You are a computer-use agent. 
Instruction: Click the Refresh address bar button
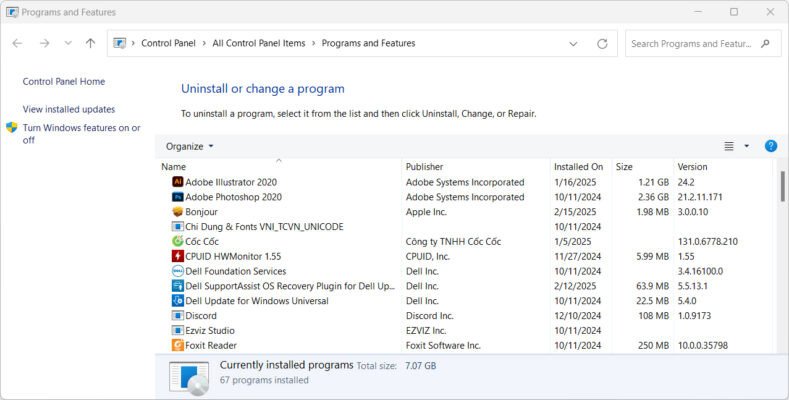click(x=602, y=44)
